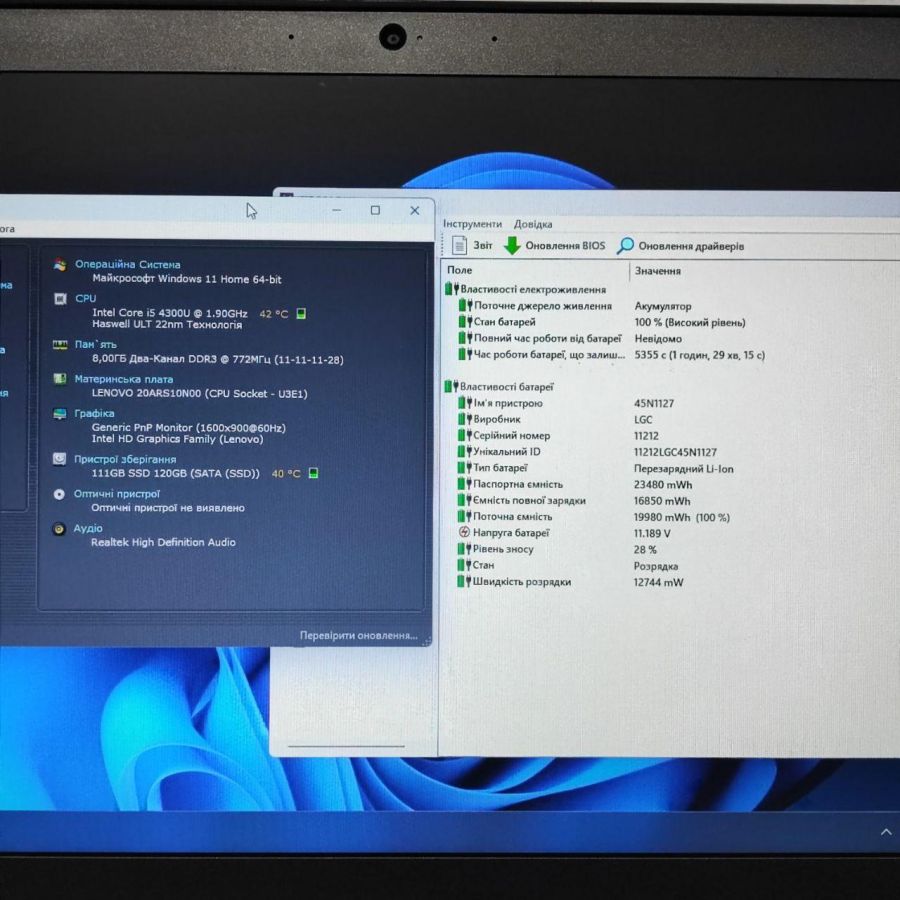Open the Операційна Система section in Speccy

[127, 265]
